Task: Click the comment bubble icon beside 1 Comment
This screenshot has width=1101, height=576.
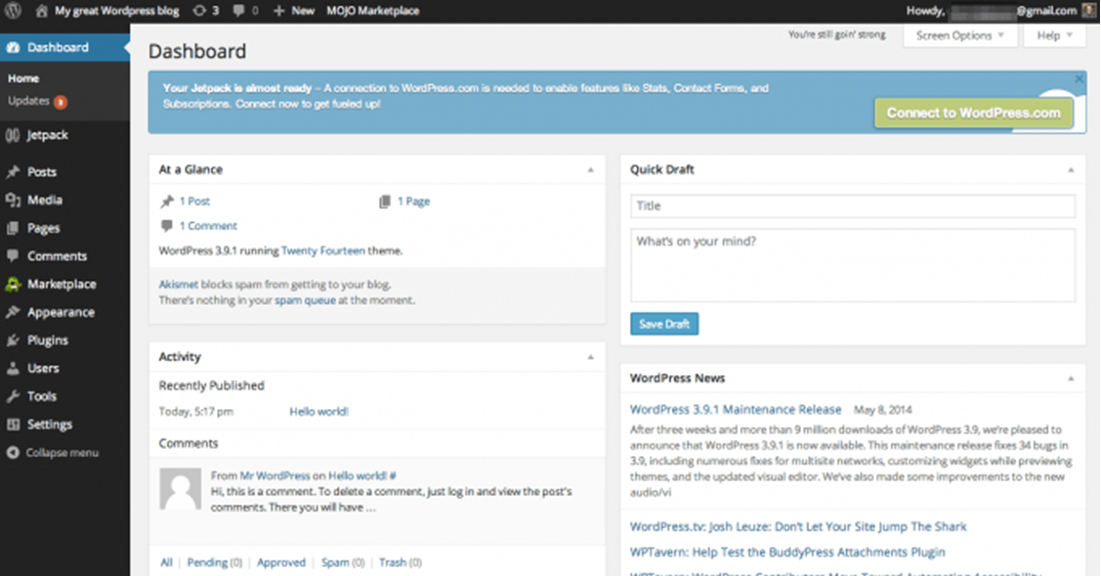Action: tap(167, 225)
